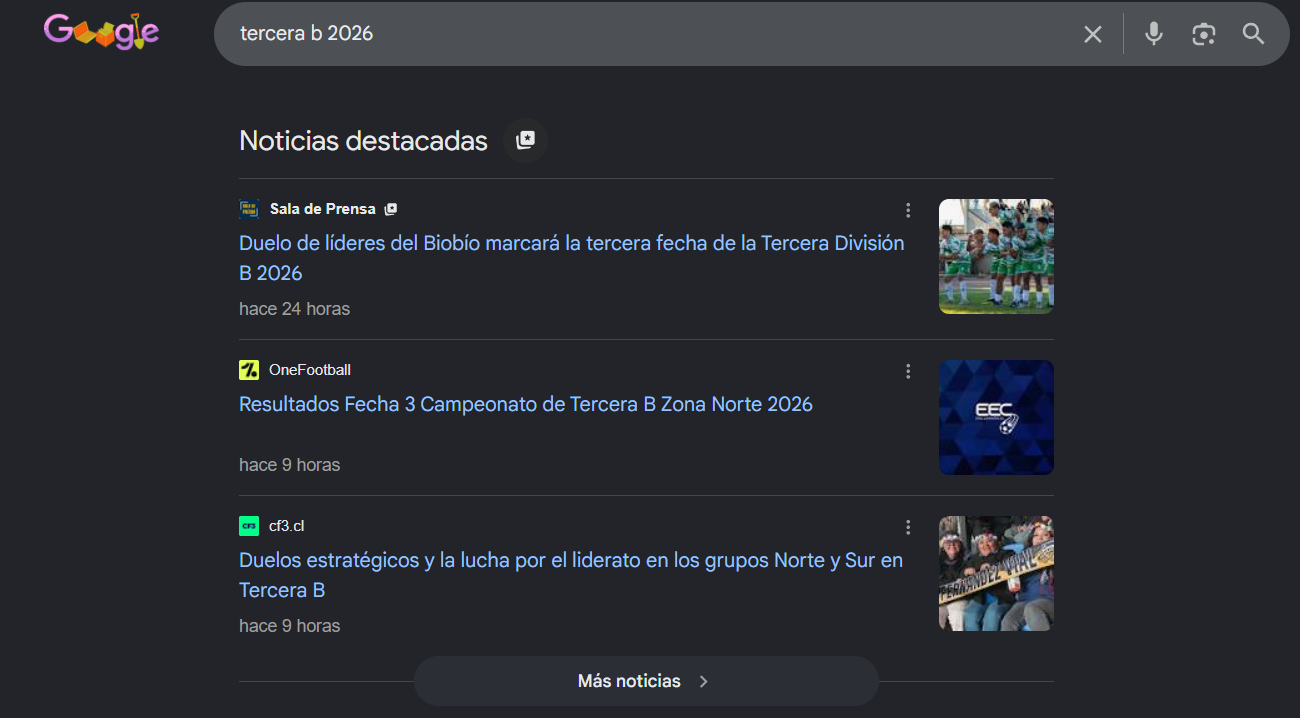Open three-dot menu for cf3.cl article
Screen dimensions: 1300x718
click(x=908, y=527)
